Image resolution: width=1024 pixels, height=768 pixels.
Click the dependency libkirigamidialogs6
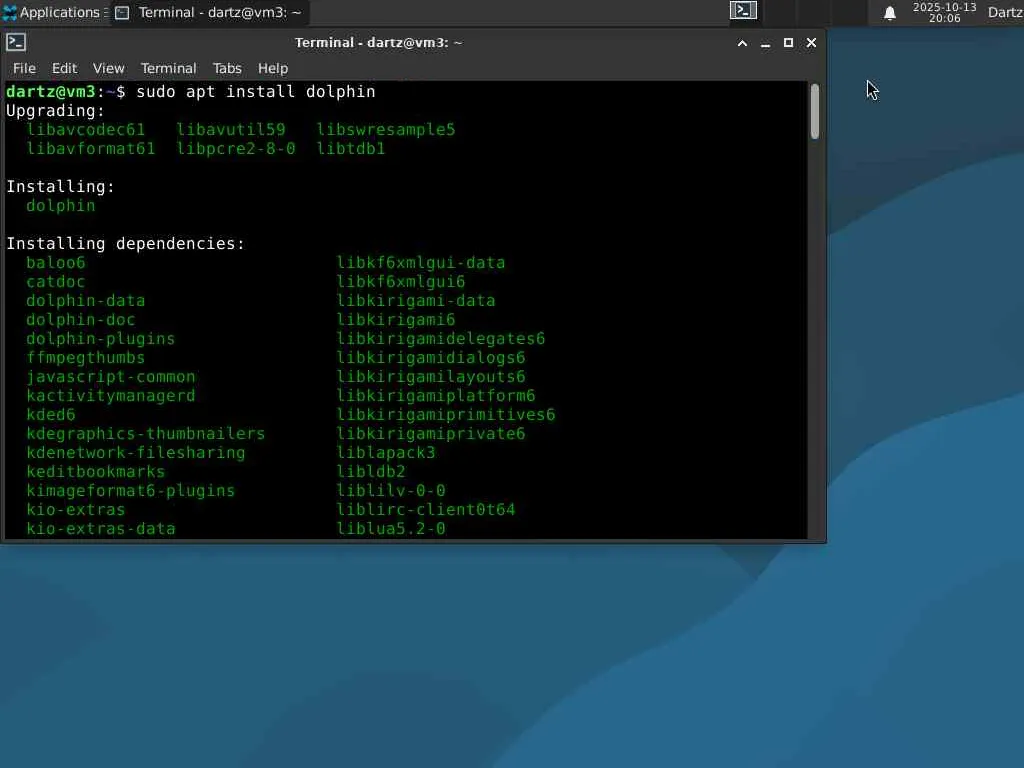tap(431, 357)
